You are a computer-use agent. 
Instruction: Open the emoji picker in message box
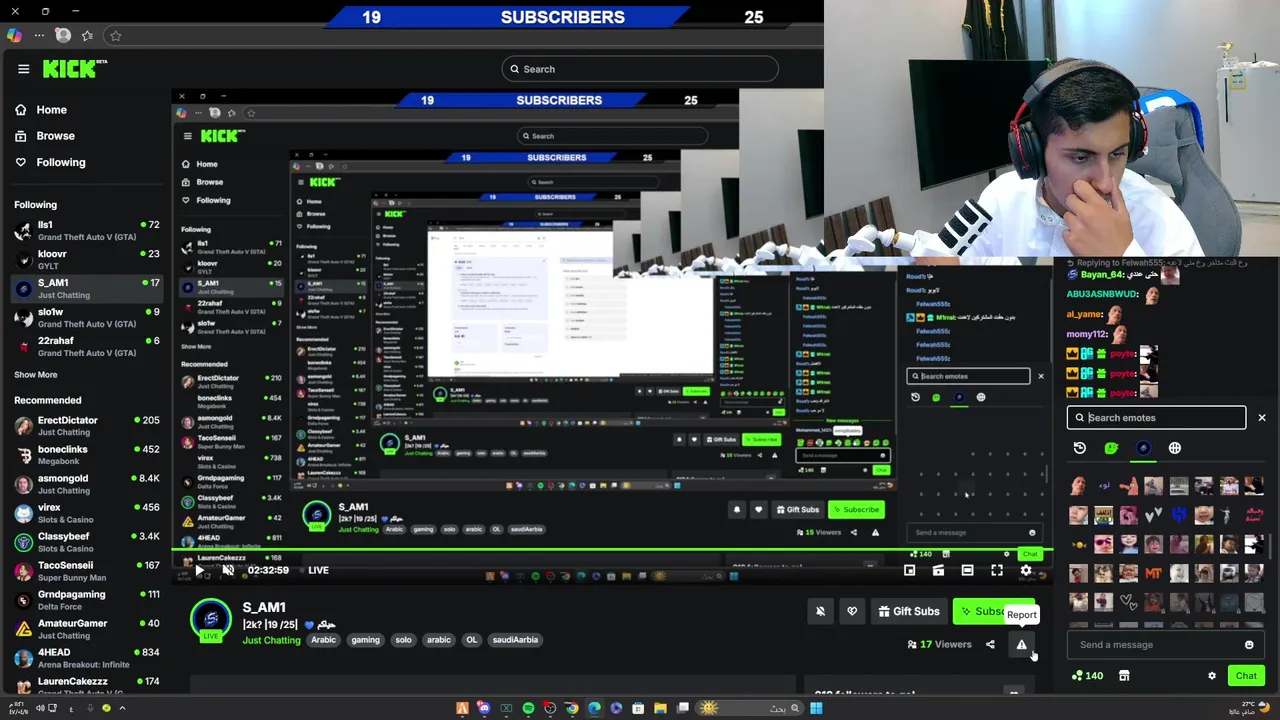pos(1249,645)
